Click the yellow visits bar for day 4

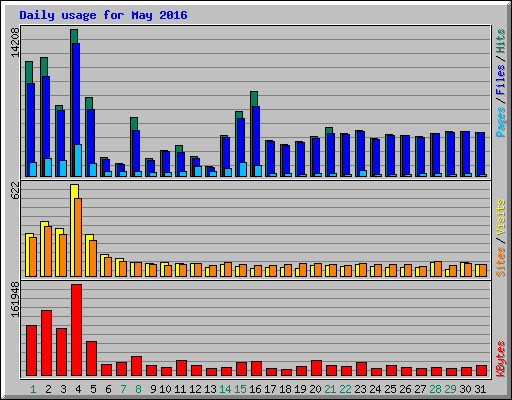pyautogui.click(x=75, y=191)
